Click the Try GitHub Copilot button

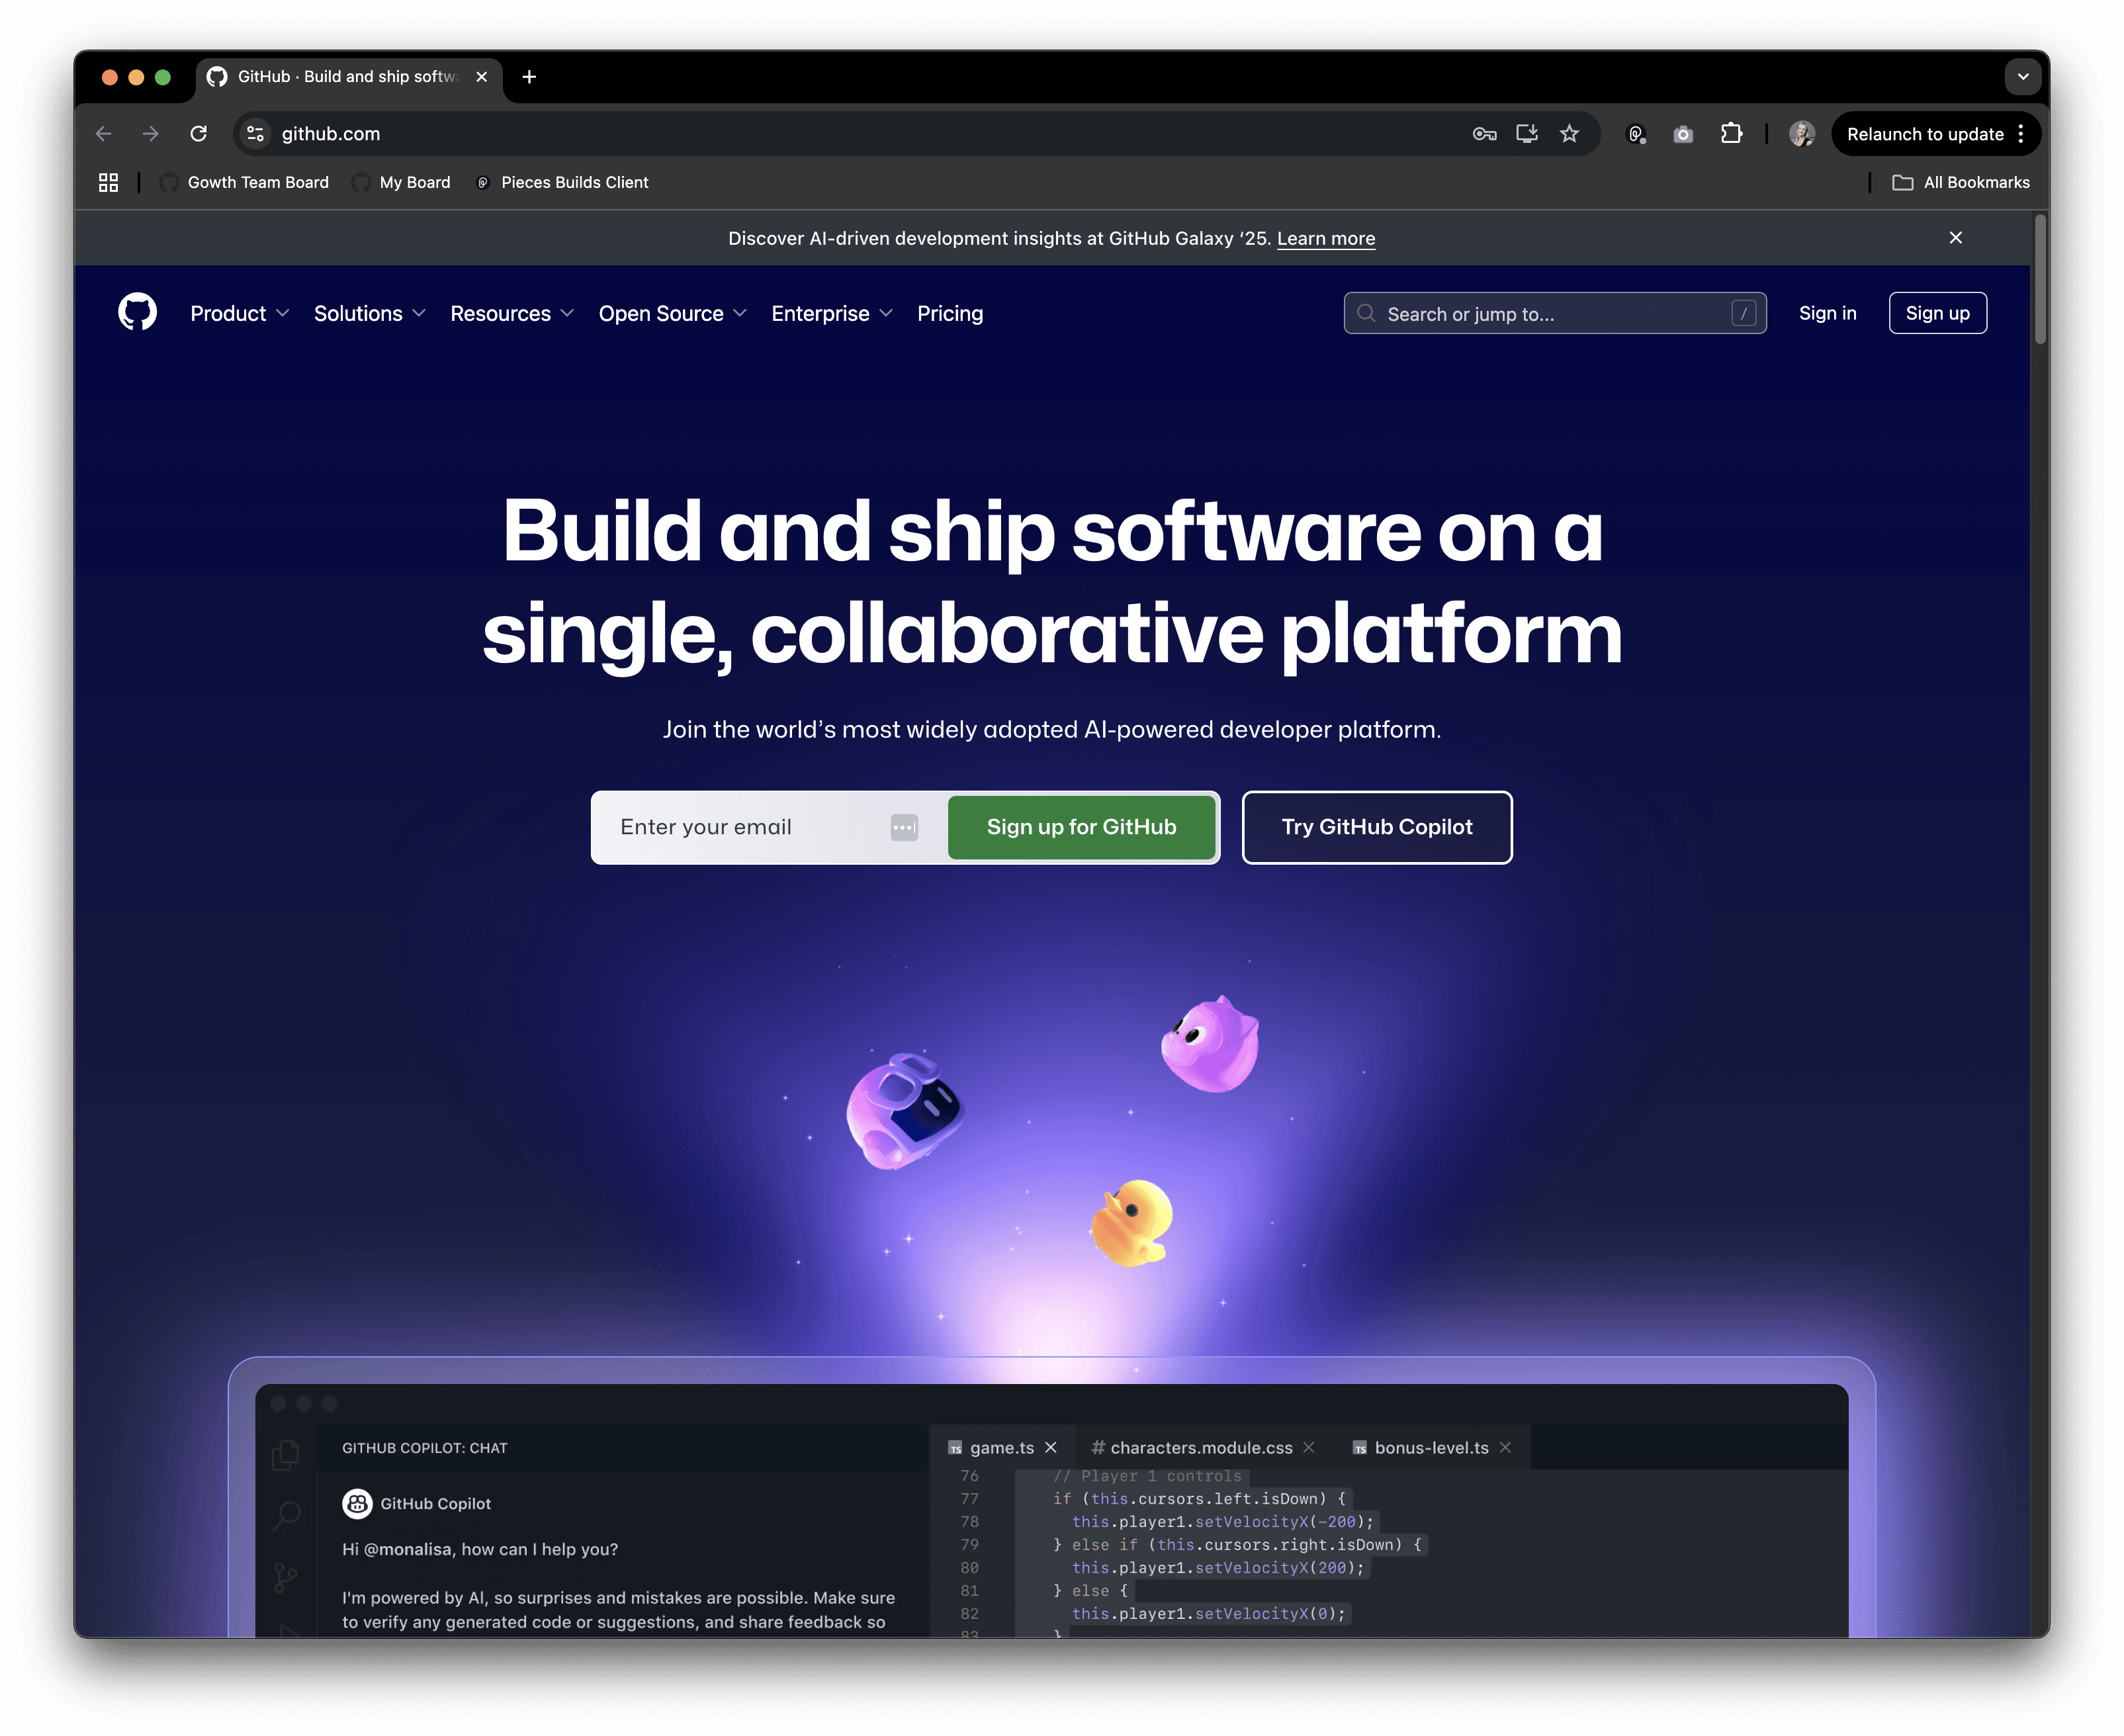click(x=1377, y=827)
